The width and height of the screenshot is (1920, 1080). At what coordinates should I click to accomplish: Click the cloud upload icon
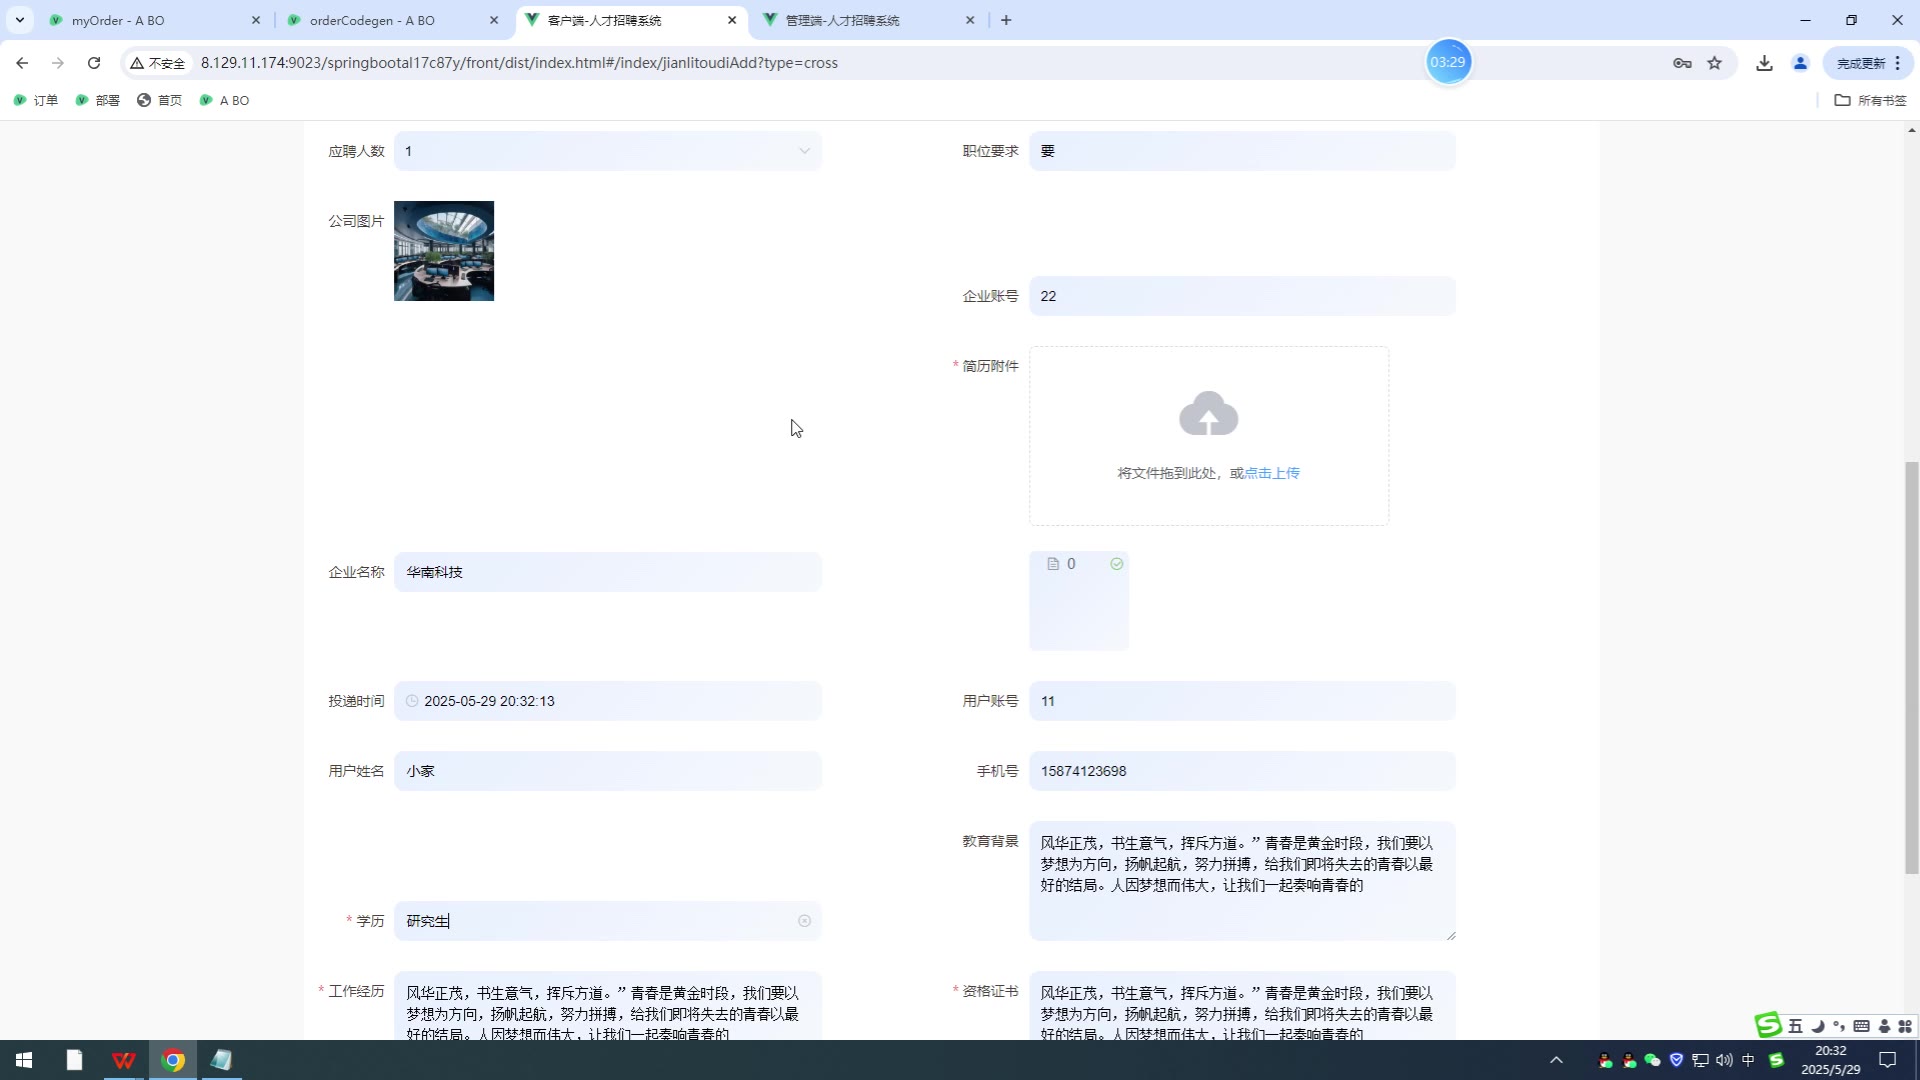tap(1208, 414)
